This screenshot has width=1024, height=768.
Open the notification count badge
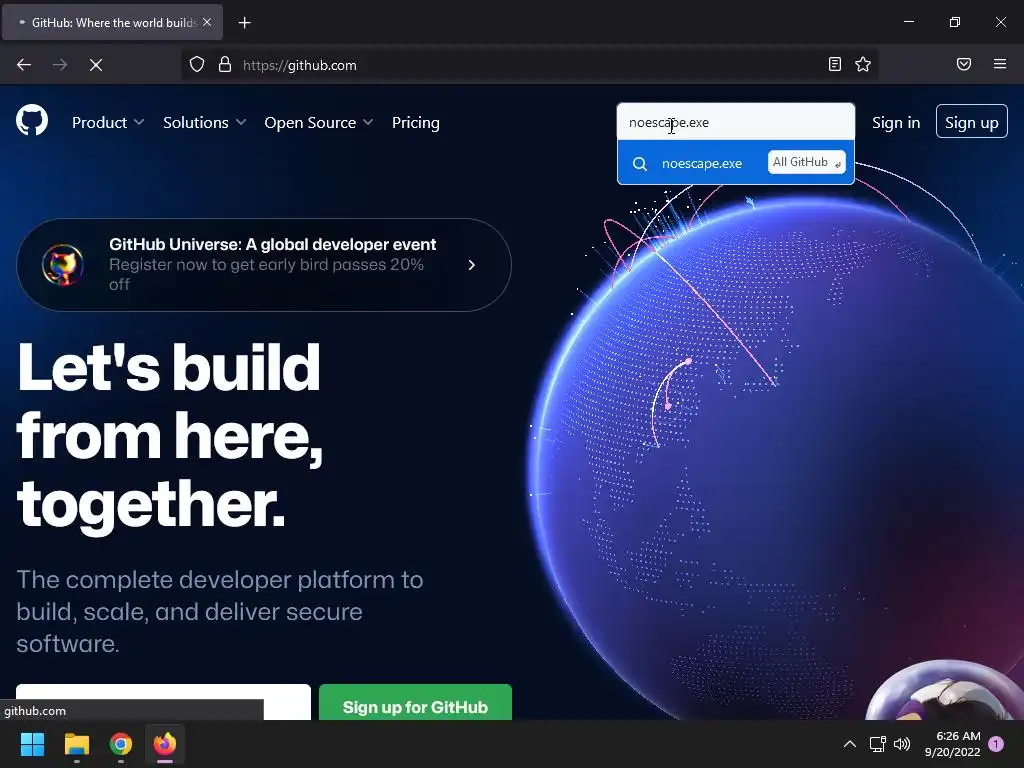tap(997, 744)
